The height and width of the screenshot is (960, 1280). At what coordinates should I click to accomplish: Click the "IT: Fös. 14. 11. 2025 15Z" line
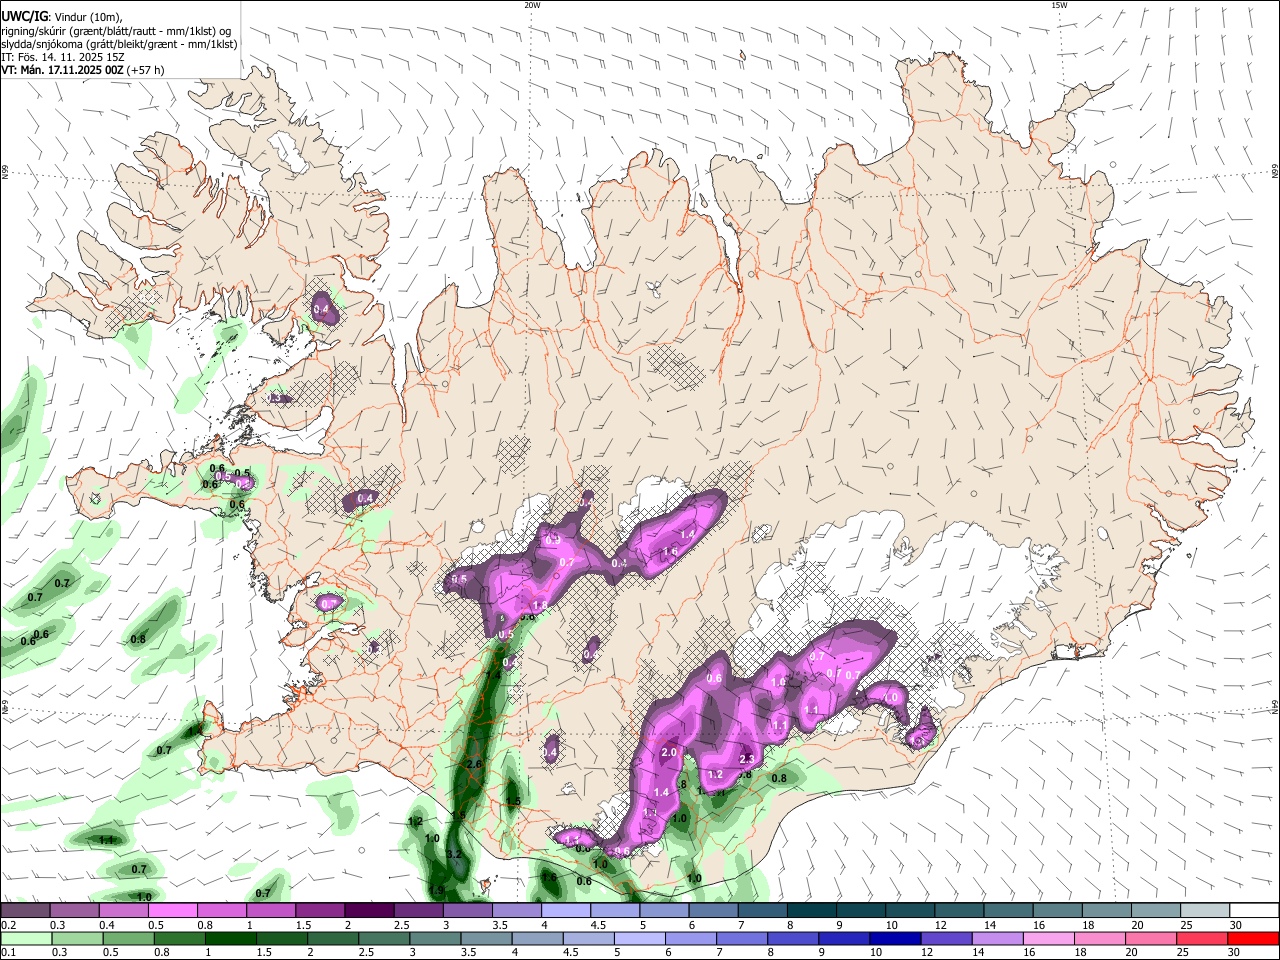[63, 57]
